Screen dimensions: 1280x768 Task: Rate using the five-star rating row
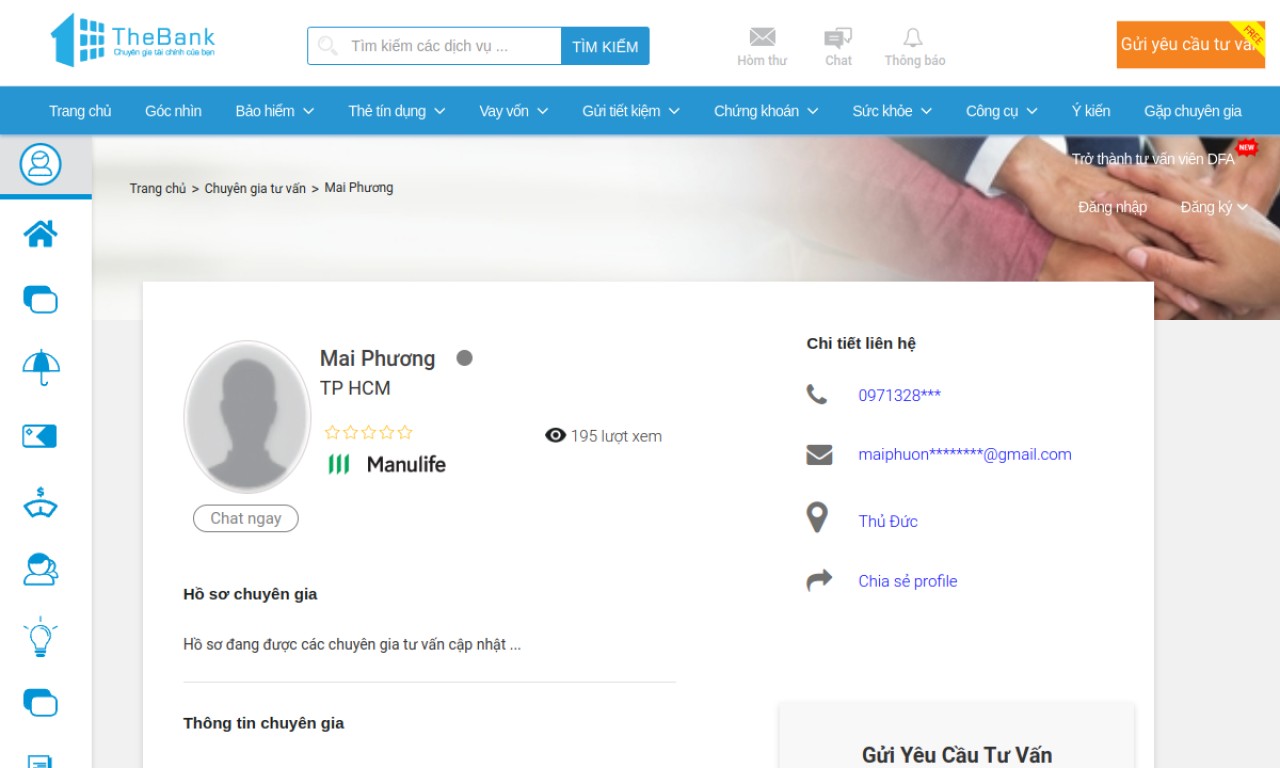tap(368, 433)
